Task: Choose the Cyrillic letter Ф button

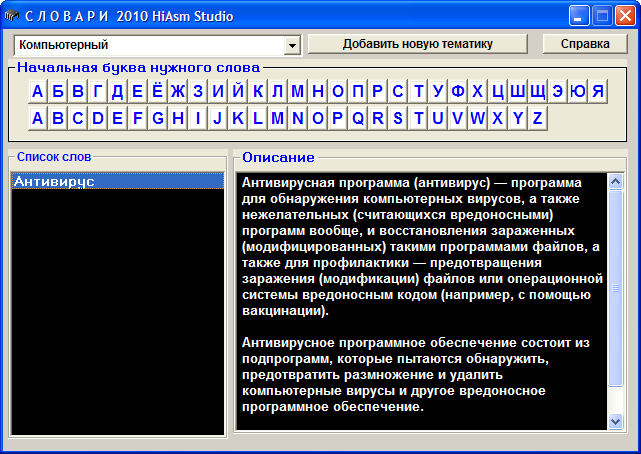Action: coord(457,92)
